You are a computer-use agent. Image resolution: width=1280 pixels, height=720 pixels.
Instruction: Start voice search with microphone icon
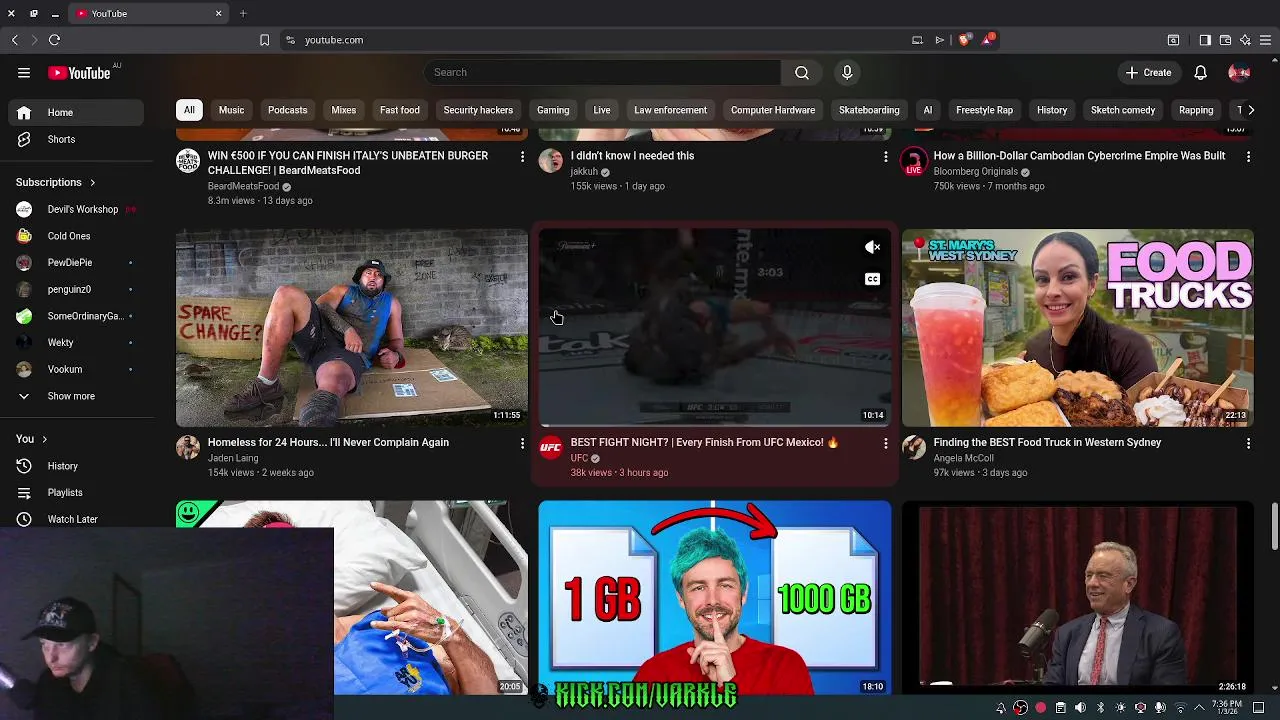[x=847, y=72]
